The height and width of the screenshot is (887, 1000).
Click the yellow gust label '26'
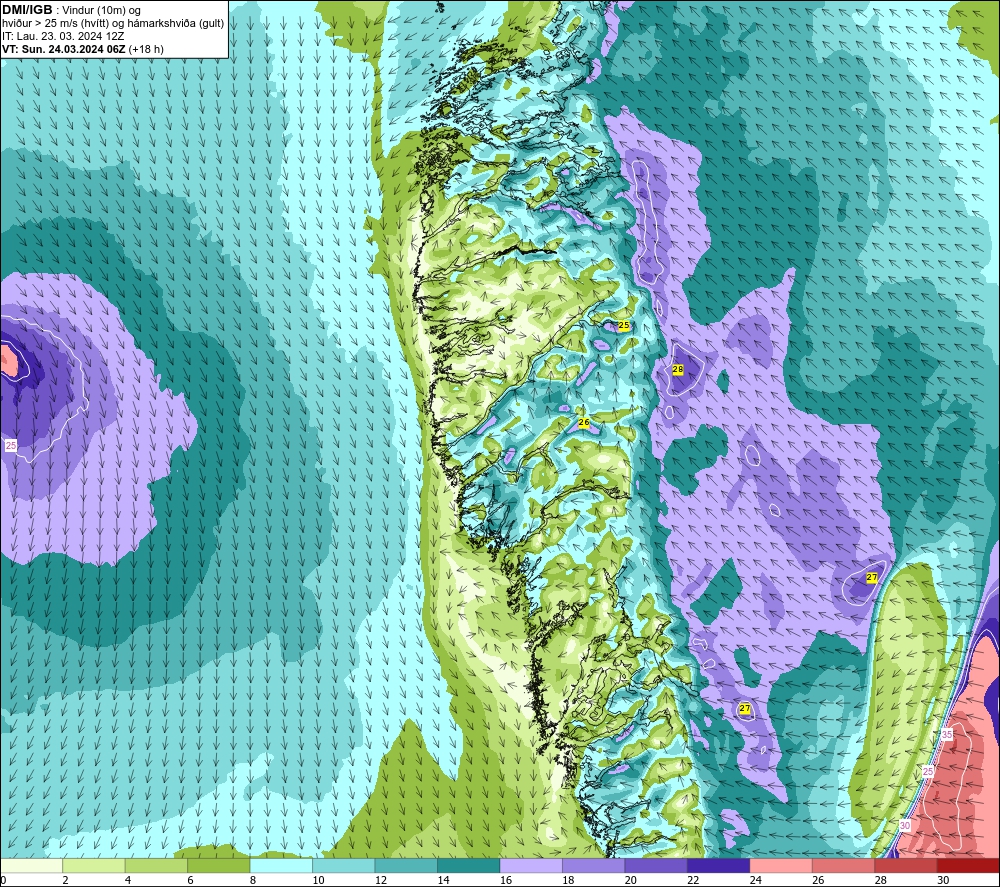click(584, 422)
